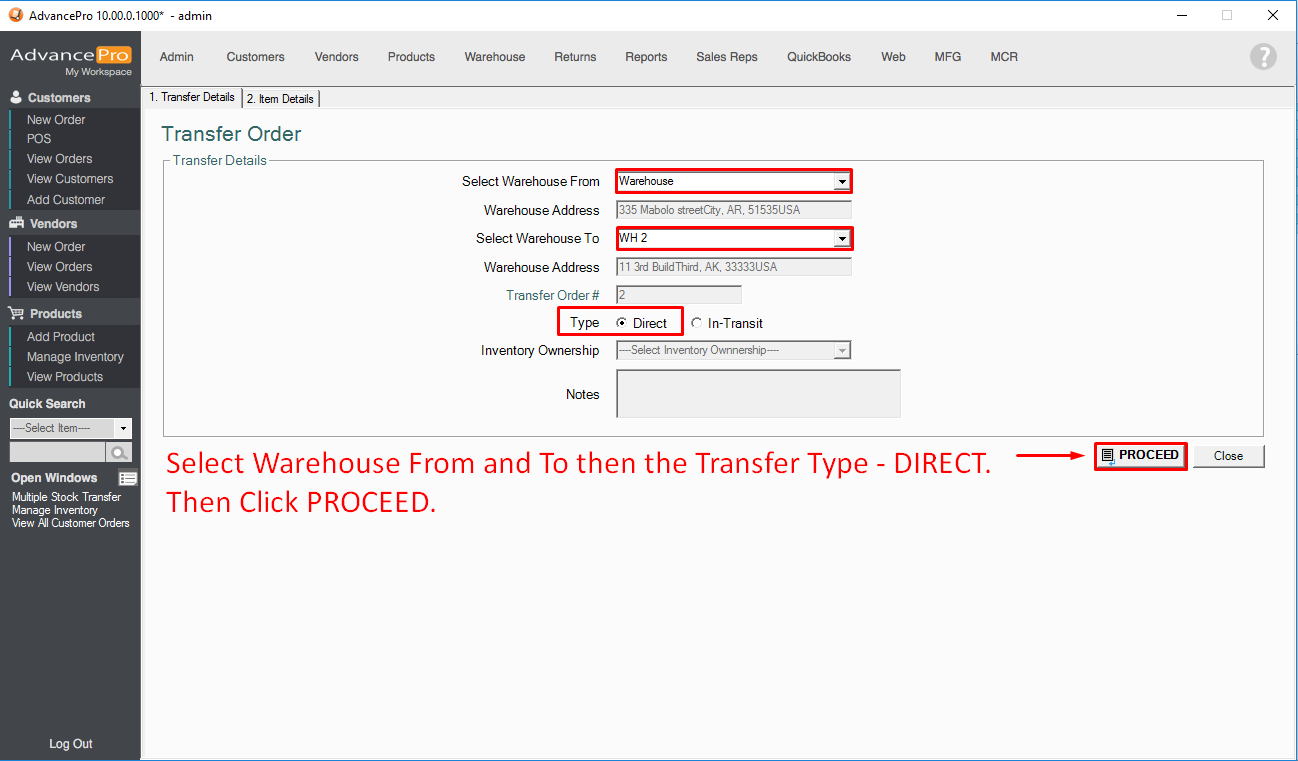Open the help question mark icon
Image resolution: width=1298 pixels, height=761 pixels.
[1263, 57]
